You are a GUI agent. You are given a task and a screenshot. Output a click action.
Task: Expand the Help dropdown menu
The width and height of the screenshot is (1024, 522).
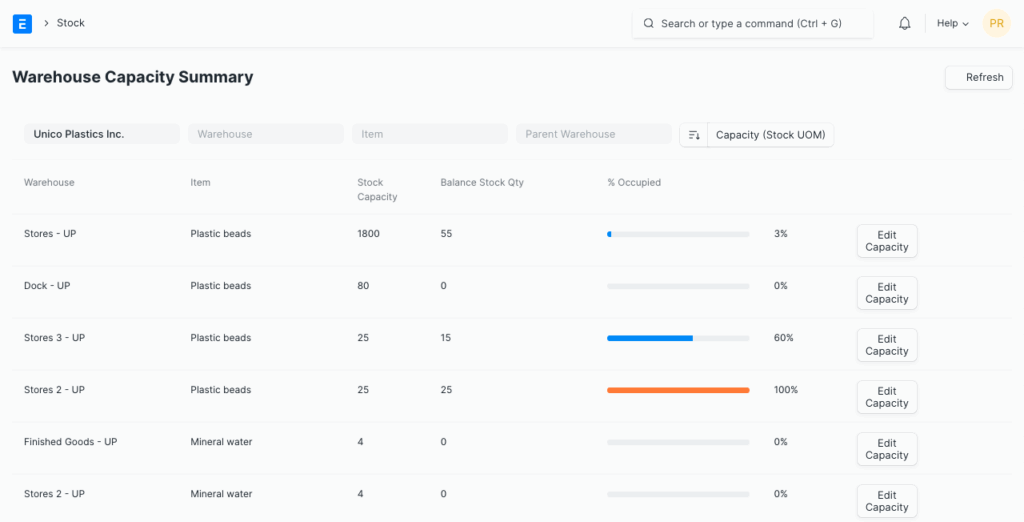952,23
